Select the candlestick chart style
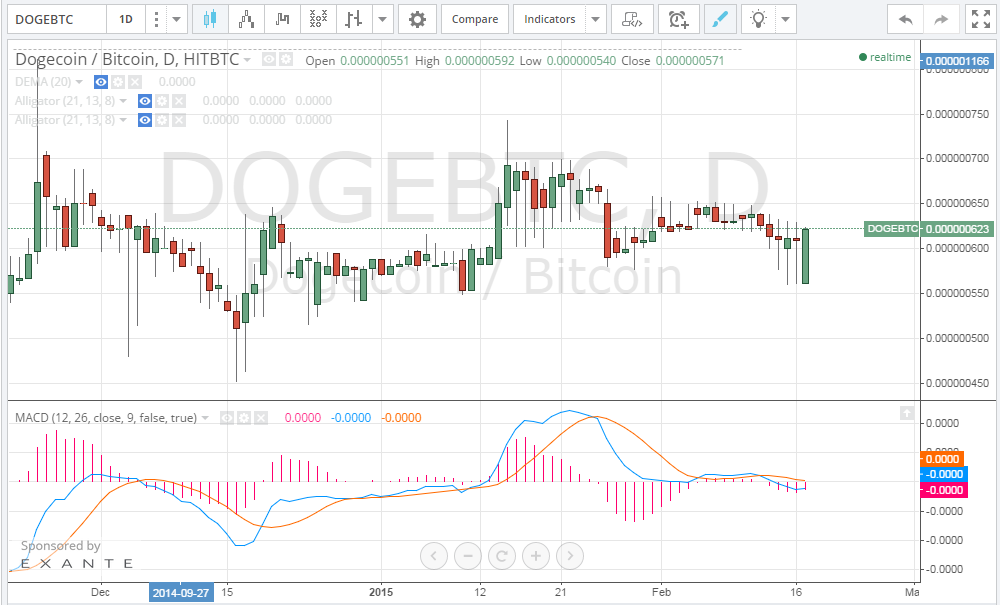 pyautogui.click(x=210, y=19)
